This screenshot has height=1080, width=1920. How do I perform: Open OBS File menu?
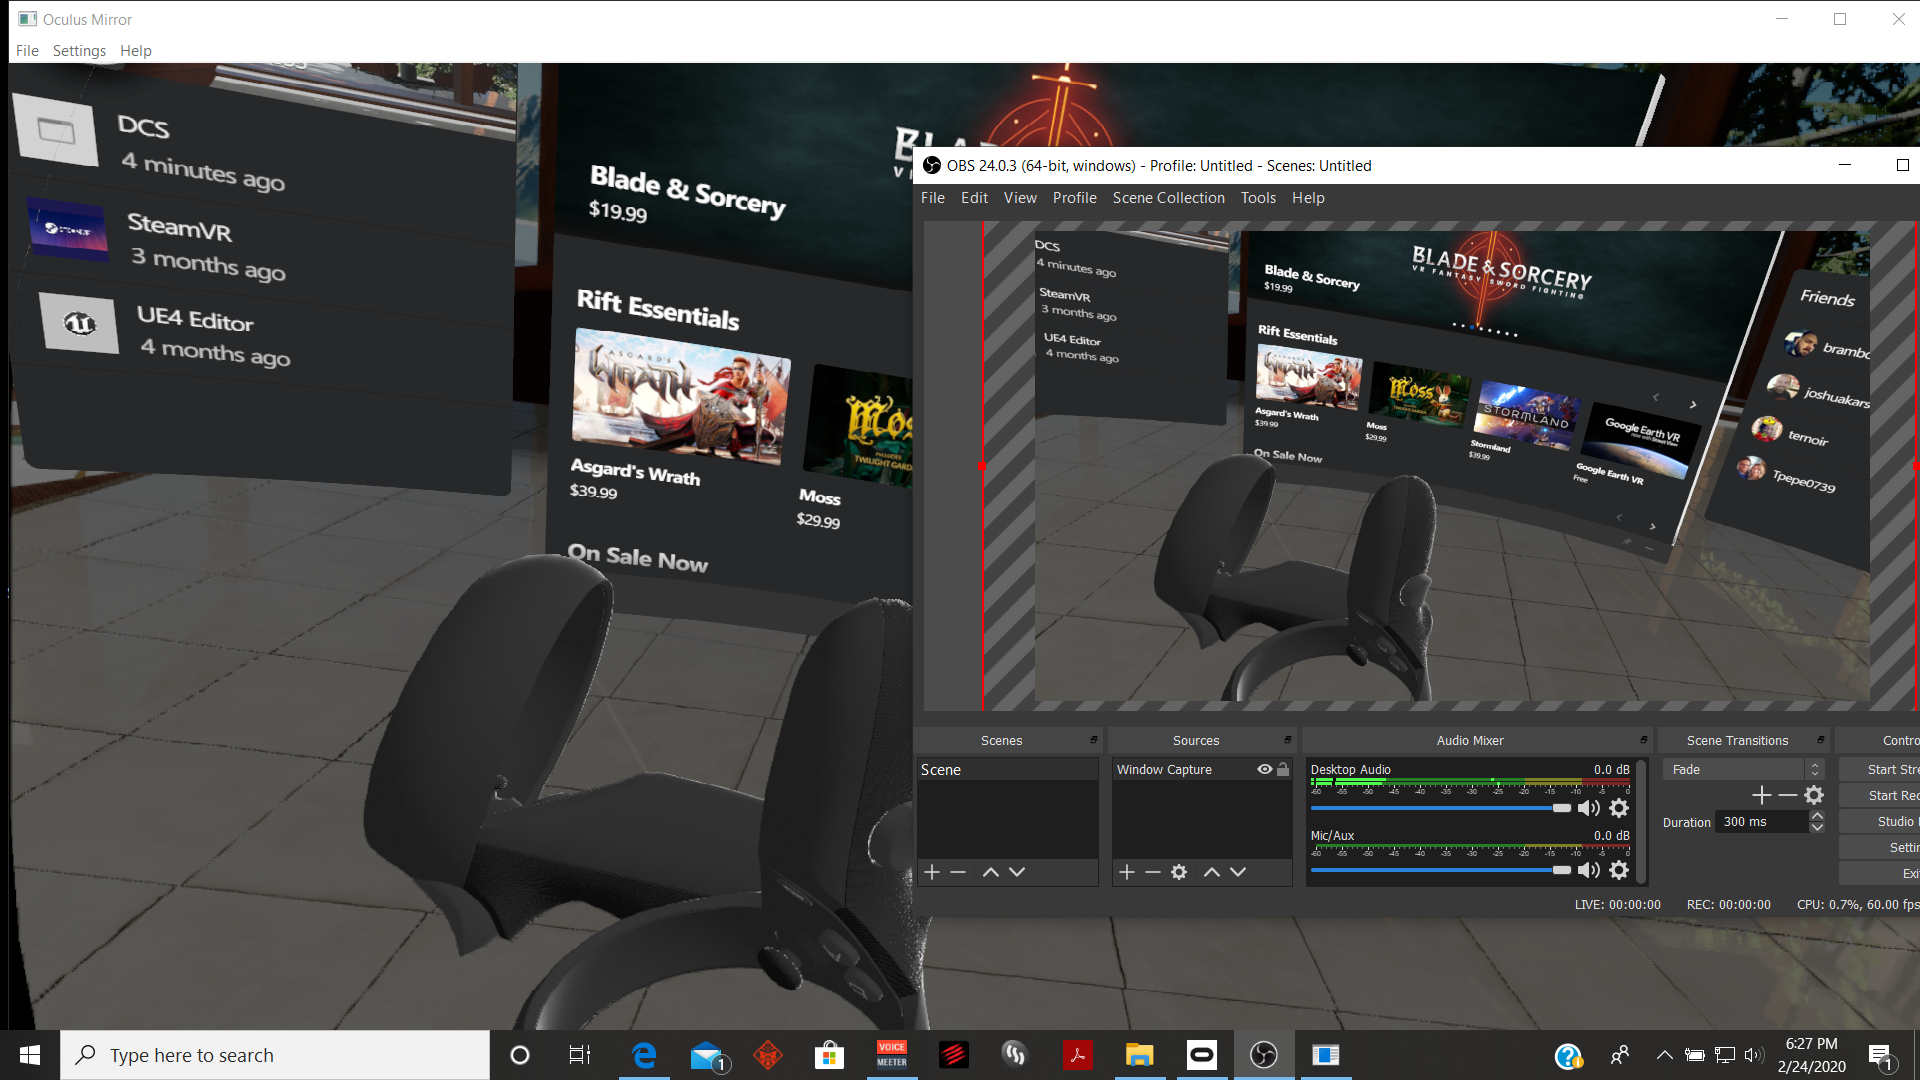pyautogui.click(x=932, y=198)
